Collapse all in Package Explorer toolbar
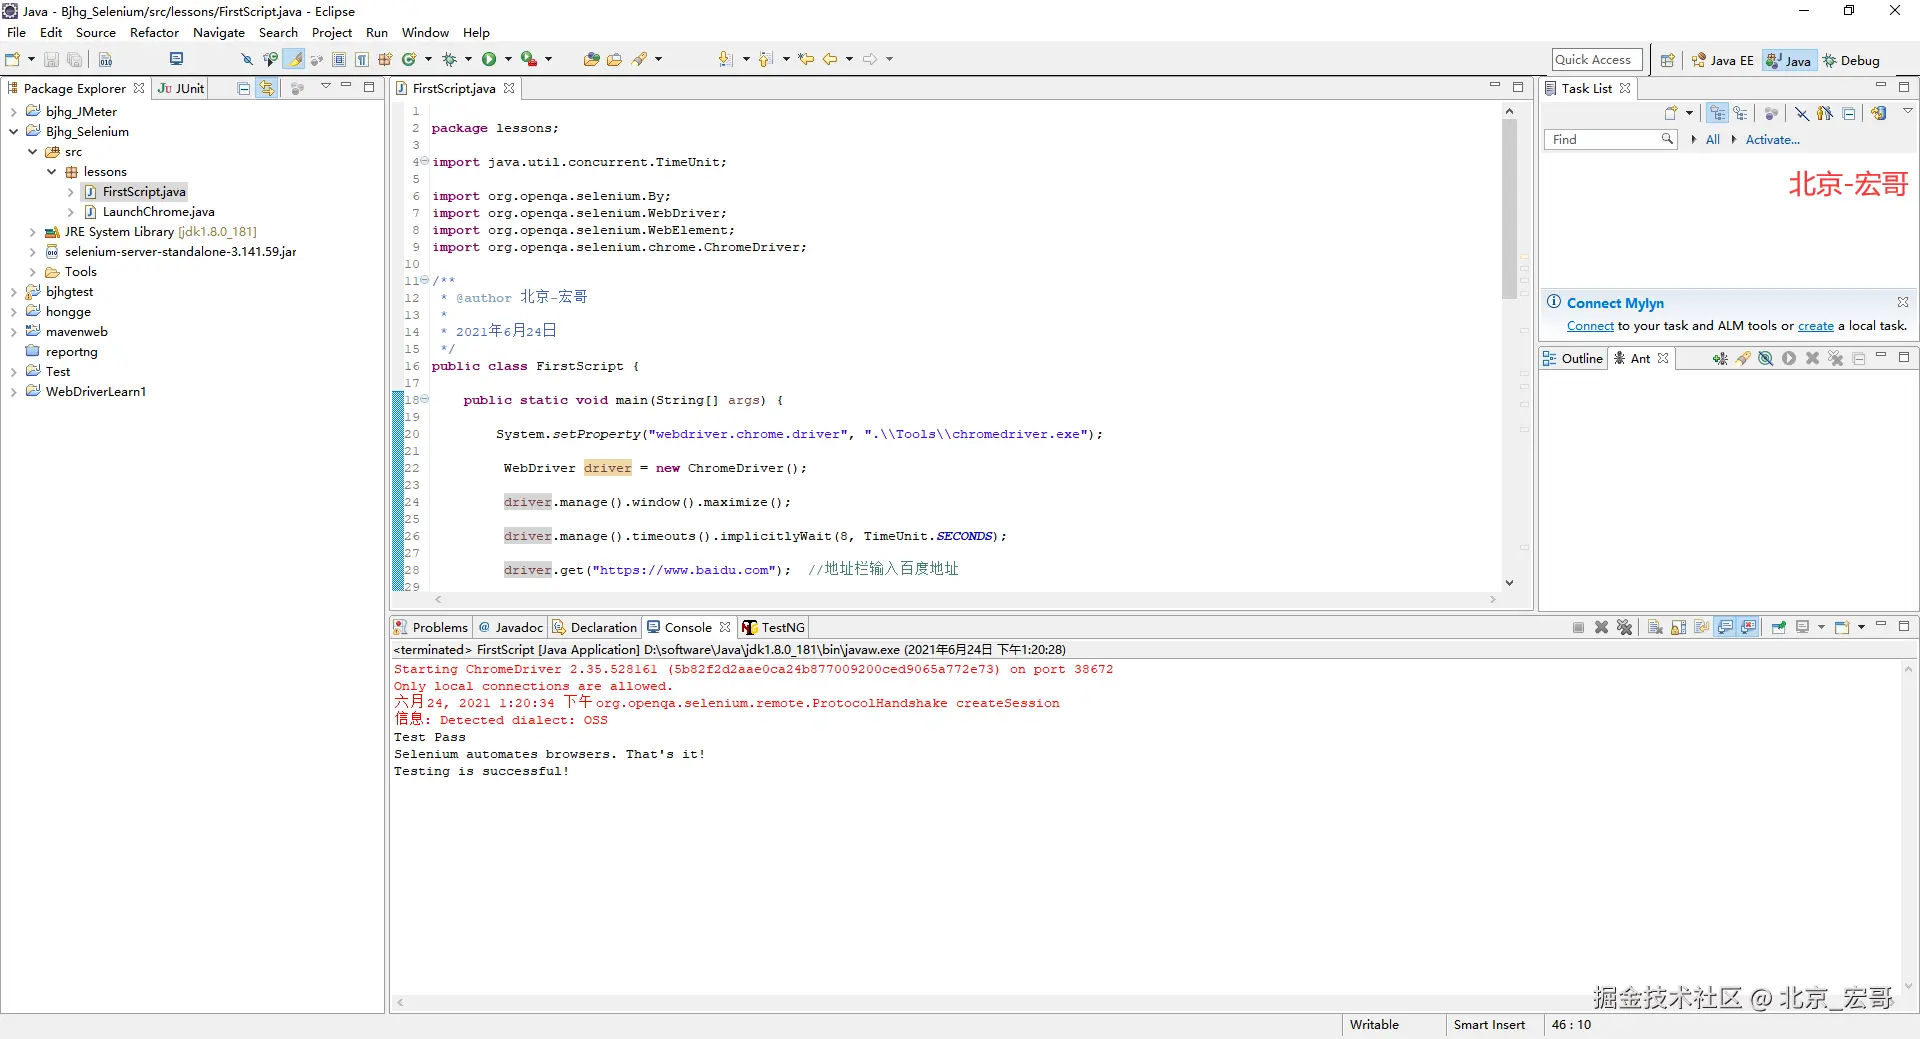Image resolution: width=1920 pixels, height=1039 pixels. point(243,89)
